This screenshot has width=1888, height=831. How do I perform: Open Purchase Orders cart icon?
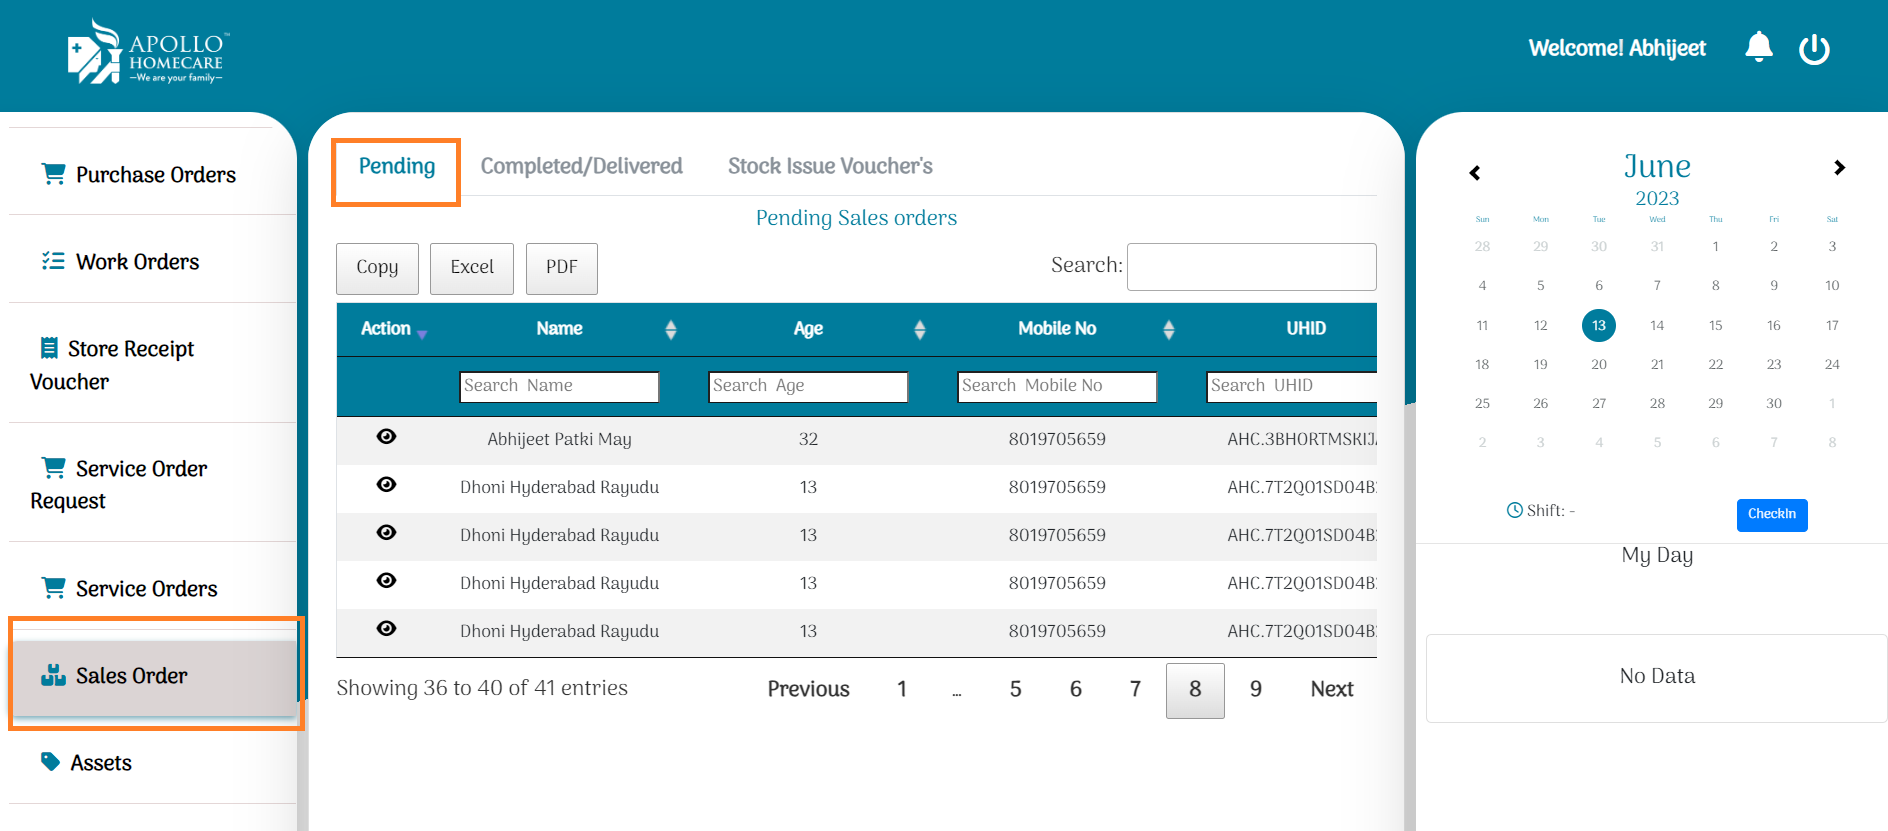click(53, 174)
